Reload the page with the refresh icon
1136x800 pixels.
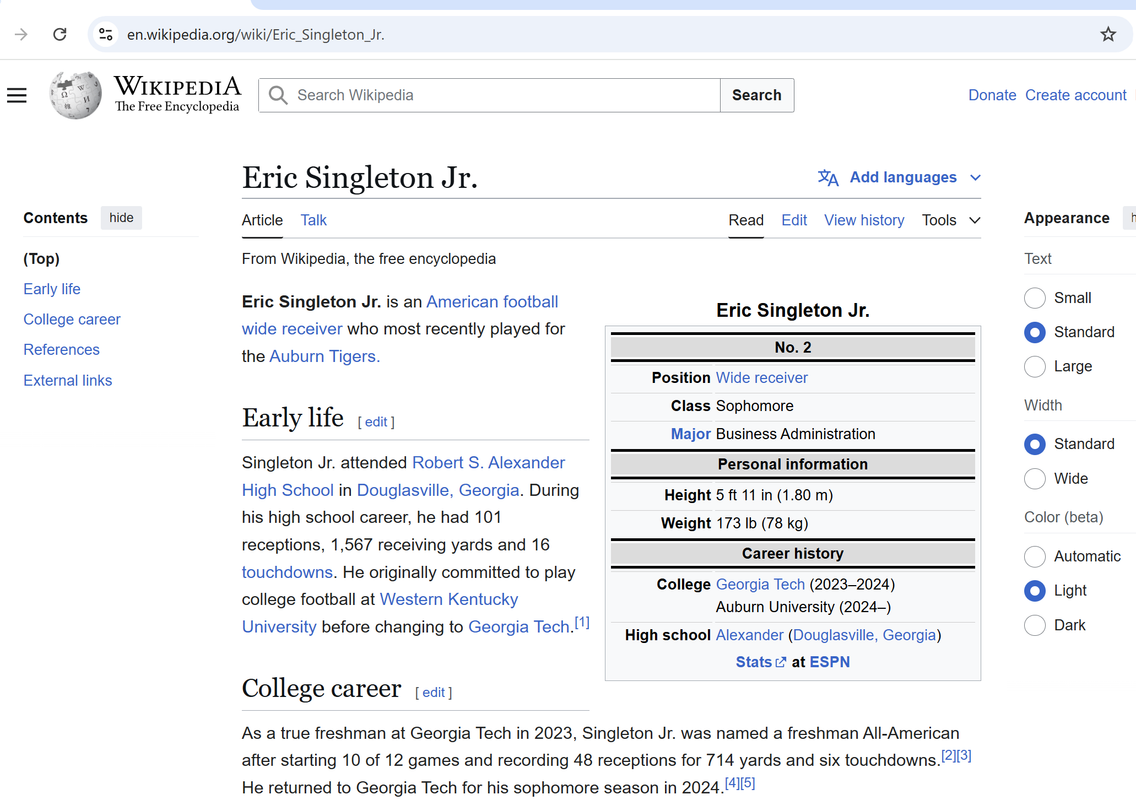pos(60,34)
